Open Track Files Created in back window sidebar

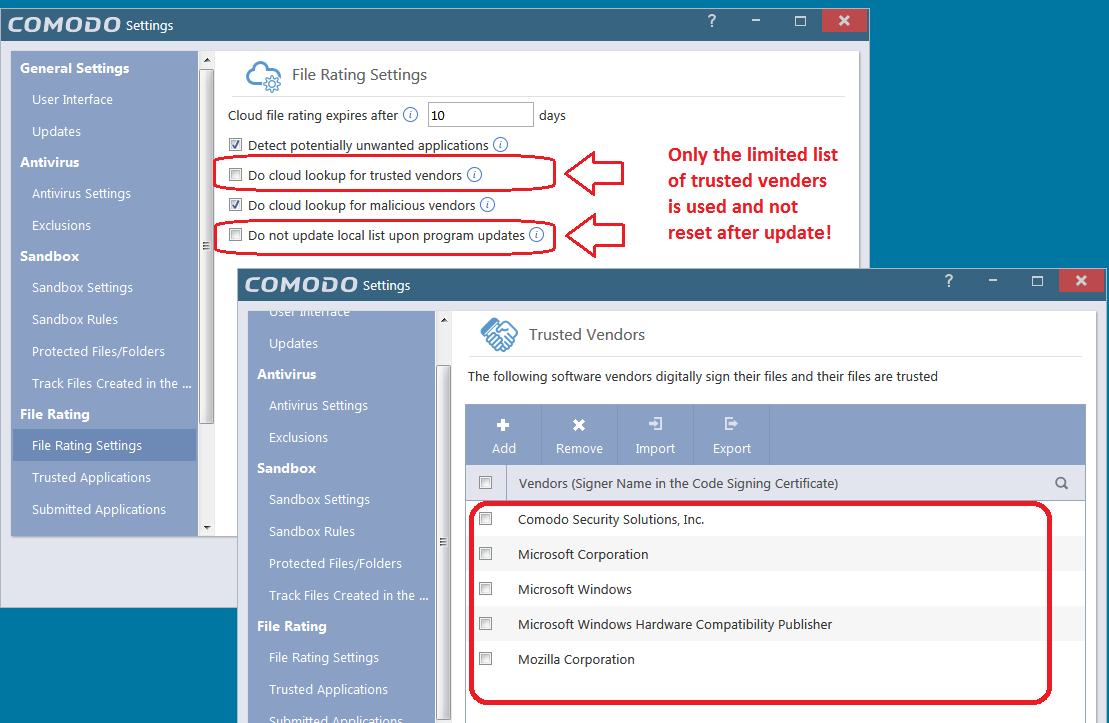pos(111,383)
